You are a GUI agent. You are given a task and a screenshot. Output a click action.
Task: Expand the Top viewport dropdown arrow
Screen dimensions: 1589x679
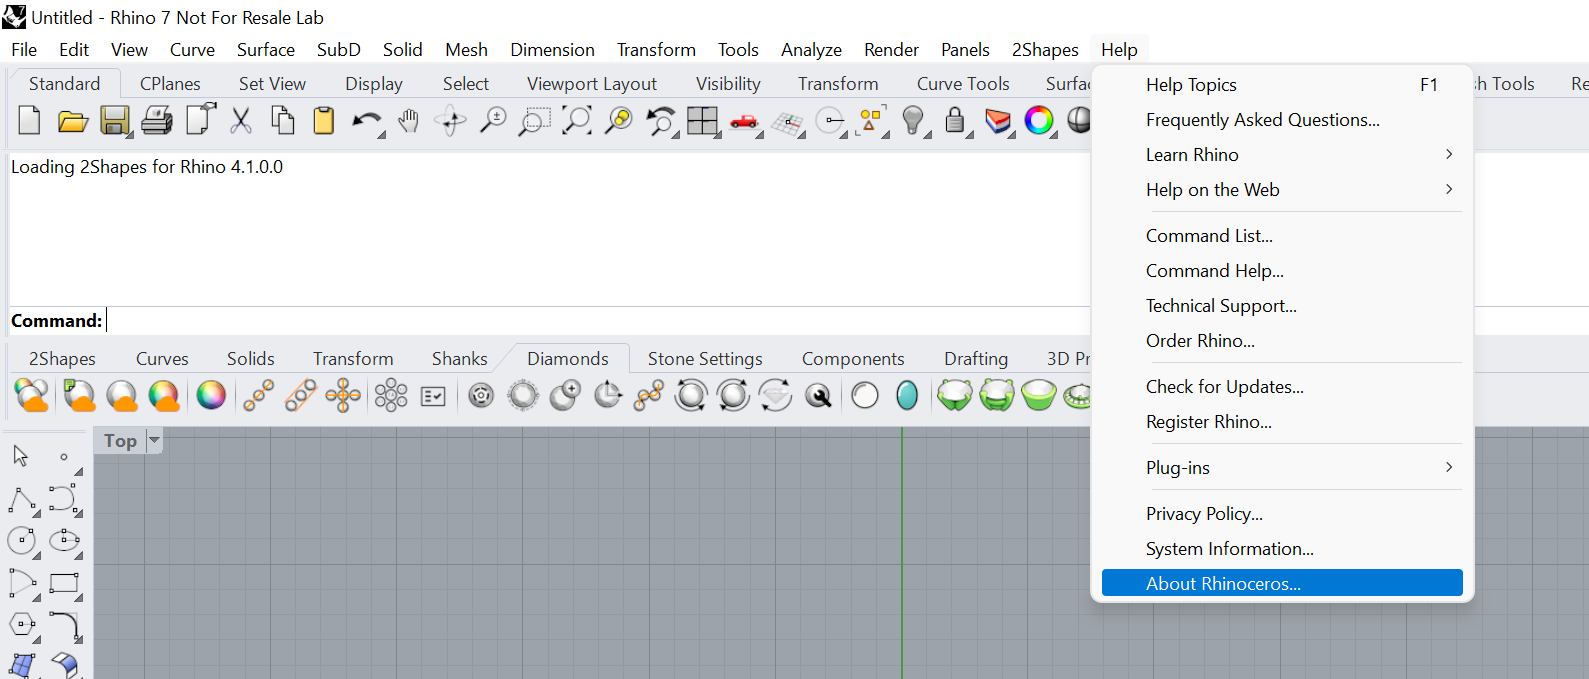[154, 440]
